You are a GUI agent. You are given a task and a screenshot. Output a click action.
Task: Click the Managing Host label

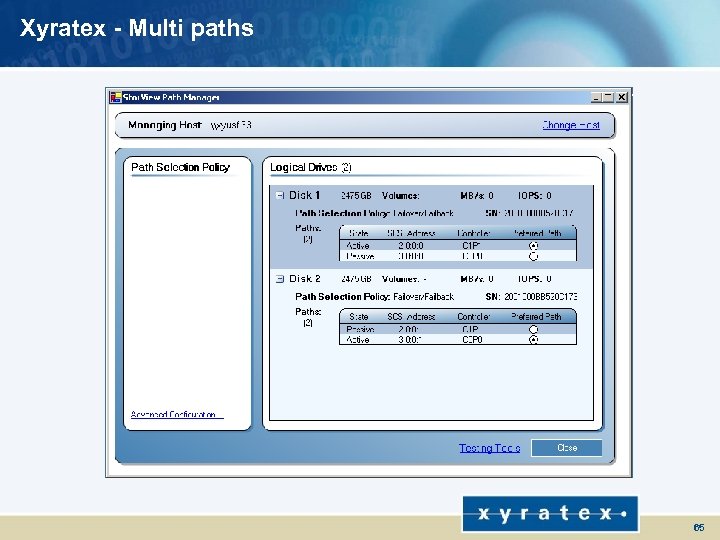pos(165,125)
